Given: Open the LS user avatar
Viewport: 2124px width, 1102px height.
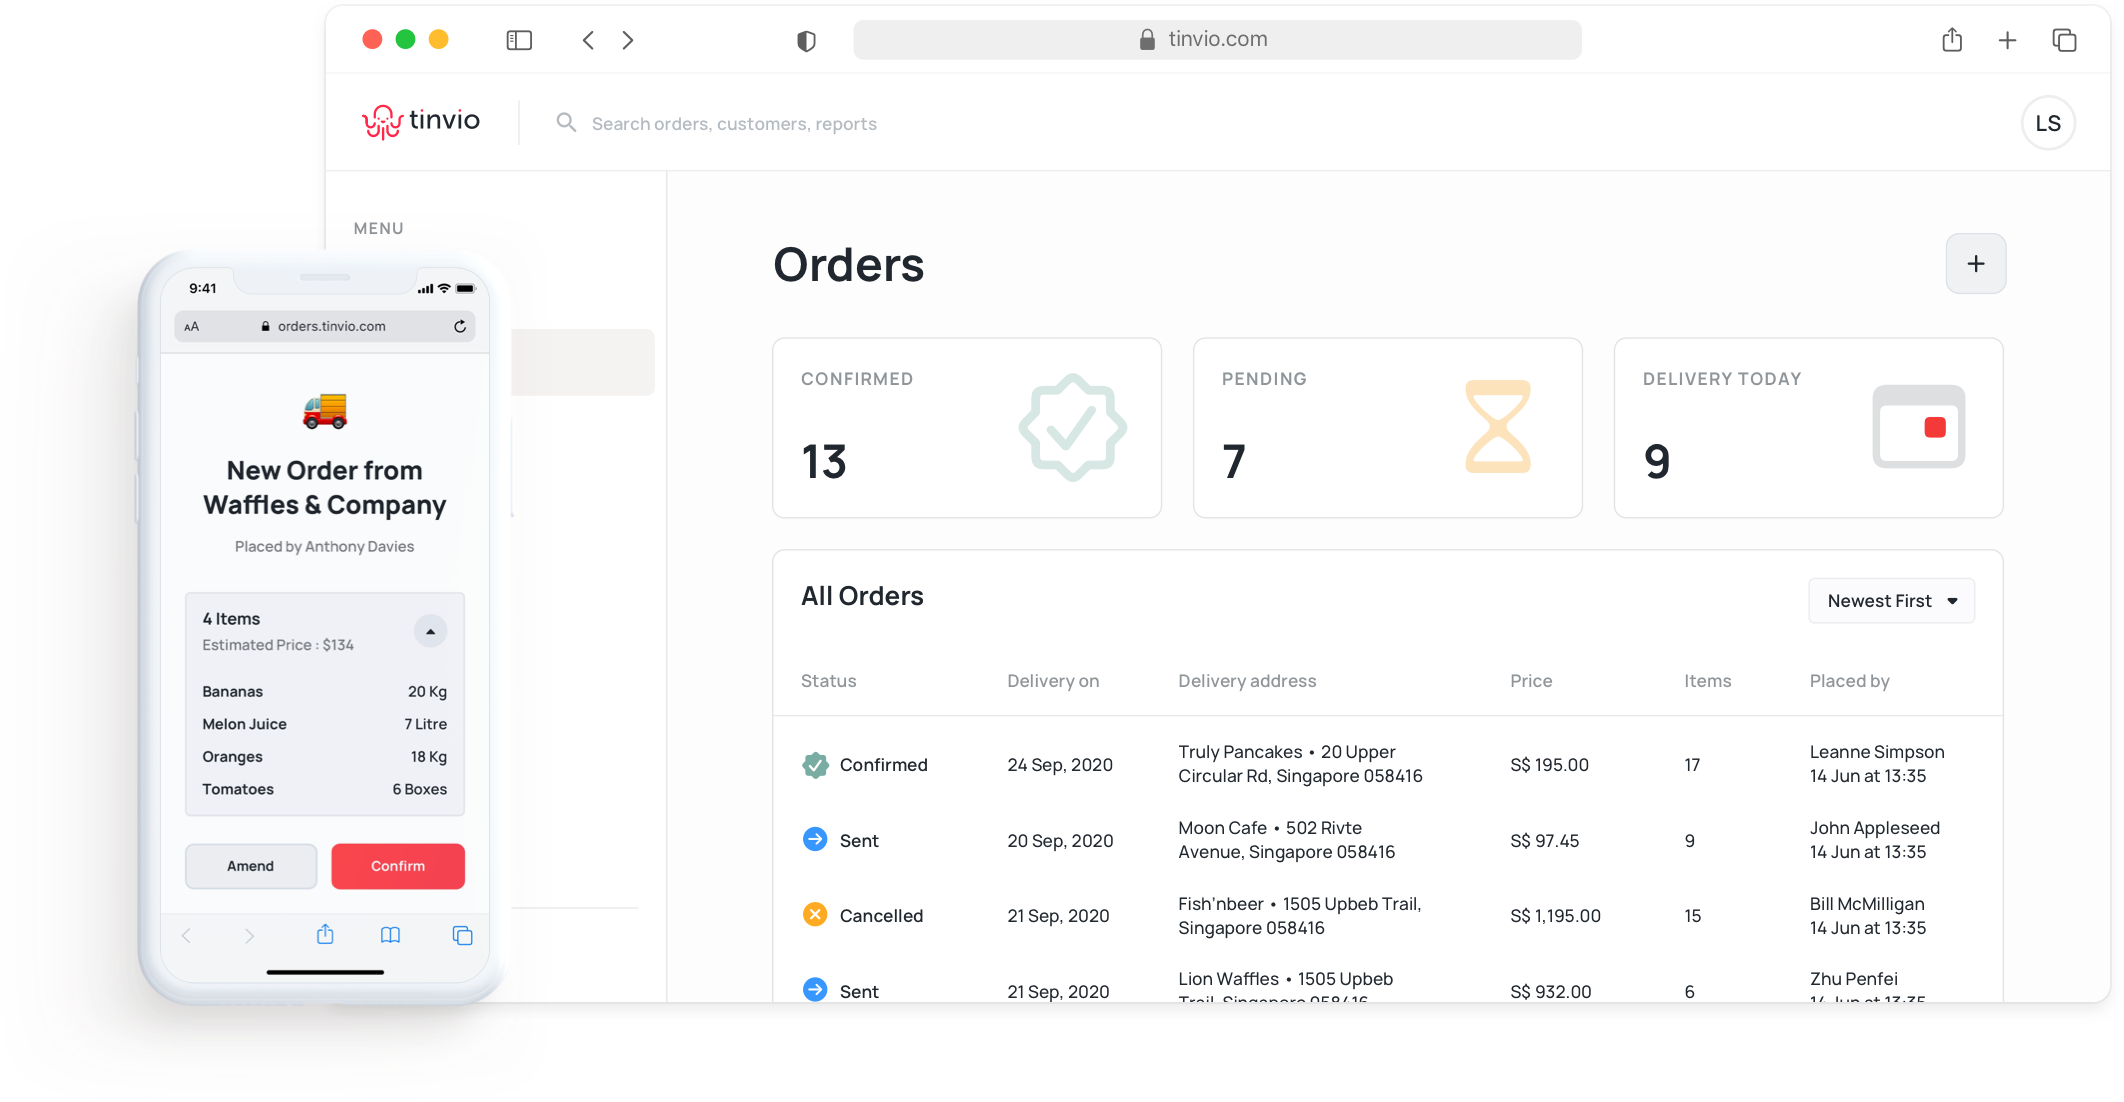Looking at the screenshot, I should 2048,123.
